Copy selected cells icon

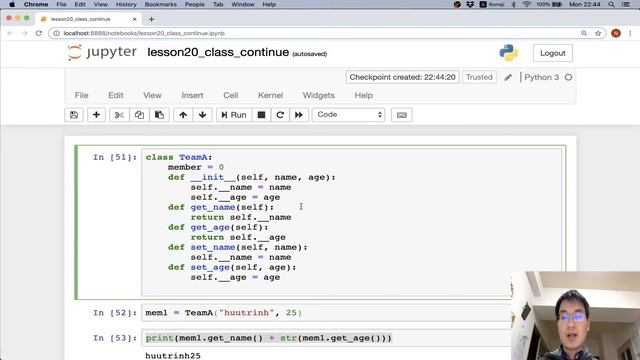pyautogui.click(x=139, y=115)
